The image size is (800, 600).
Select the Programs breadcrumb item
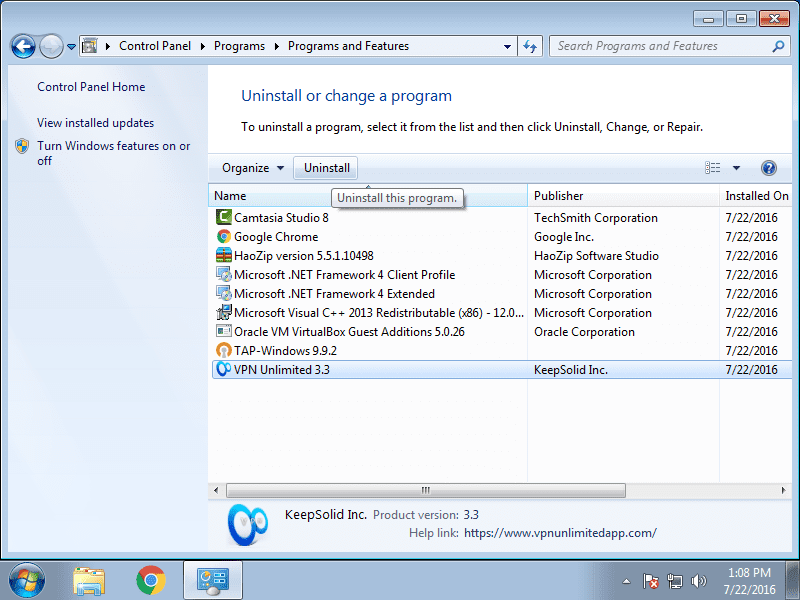coord(239,45)
